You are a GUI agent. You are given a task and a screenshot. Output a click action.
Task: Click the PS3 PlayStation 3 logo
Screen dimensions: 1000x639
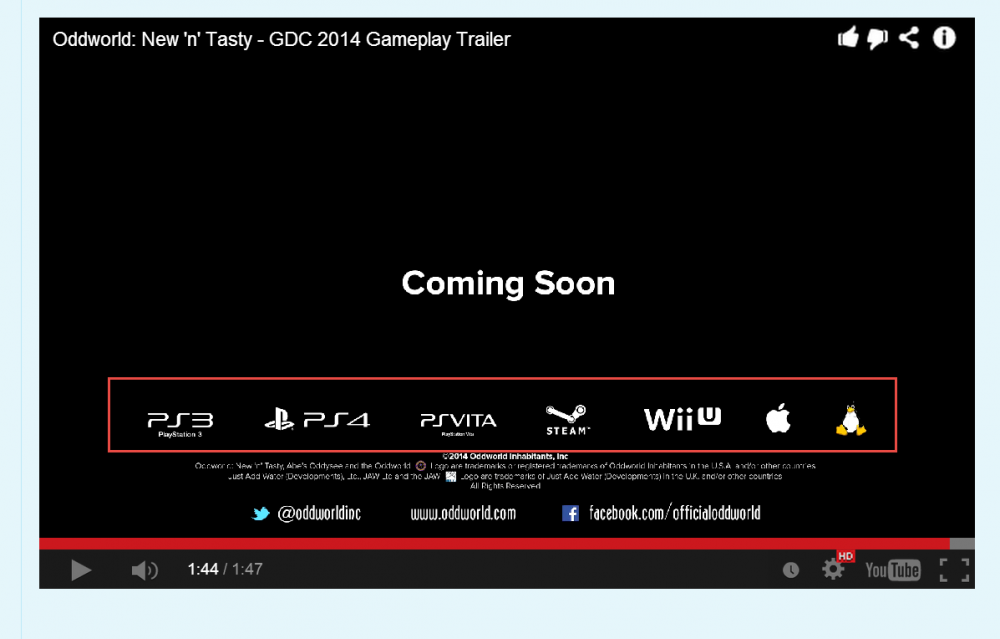click(x=180, y=423)
